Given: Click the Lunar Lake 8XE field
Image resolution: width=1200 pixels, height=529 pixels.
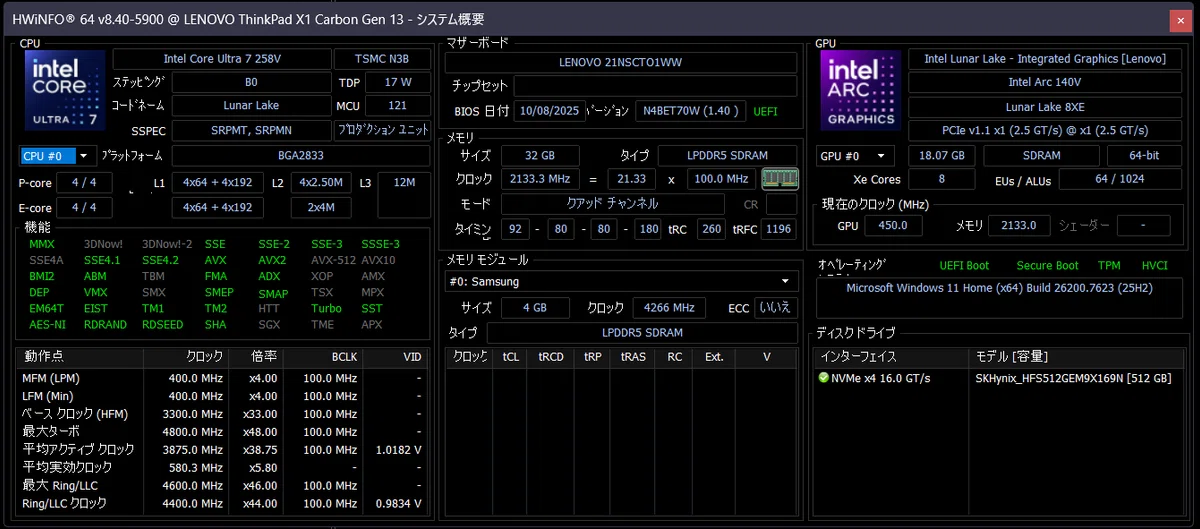Looking at the screenshot, I should 1044,107.
